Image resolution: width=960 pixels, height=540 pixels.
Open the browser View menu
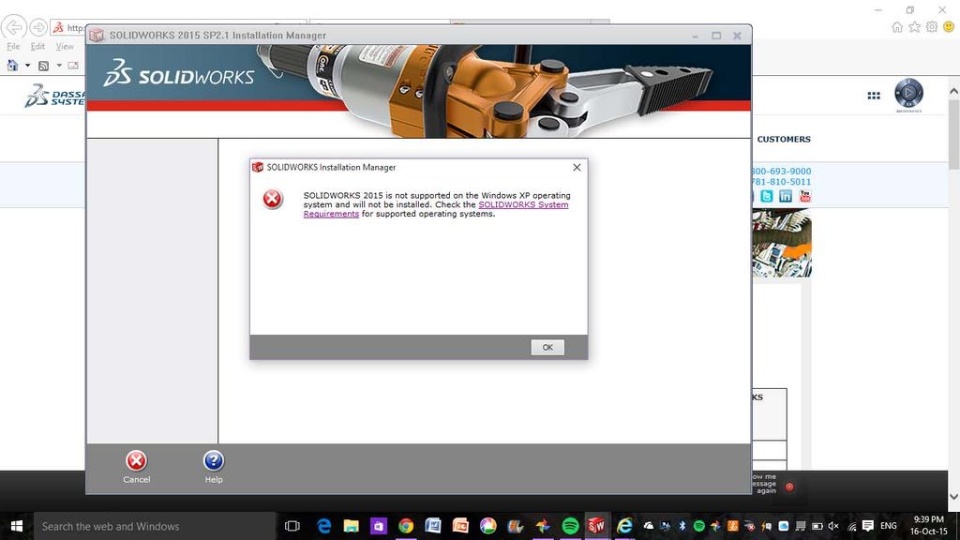[x=64, y=47]
